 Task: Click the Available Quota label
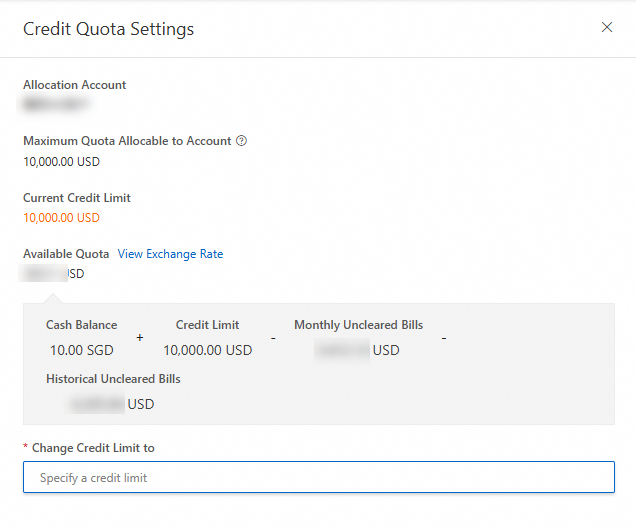coord(66,254)
